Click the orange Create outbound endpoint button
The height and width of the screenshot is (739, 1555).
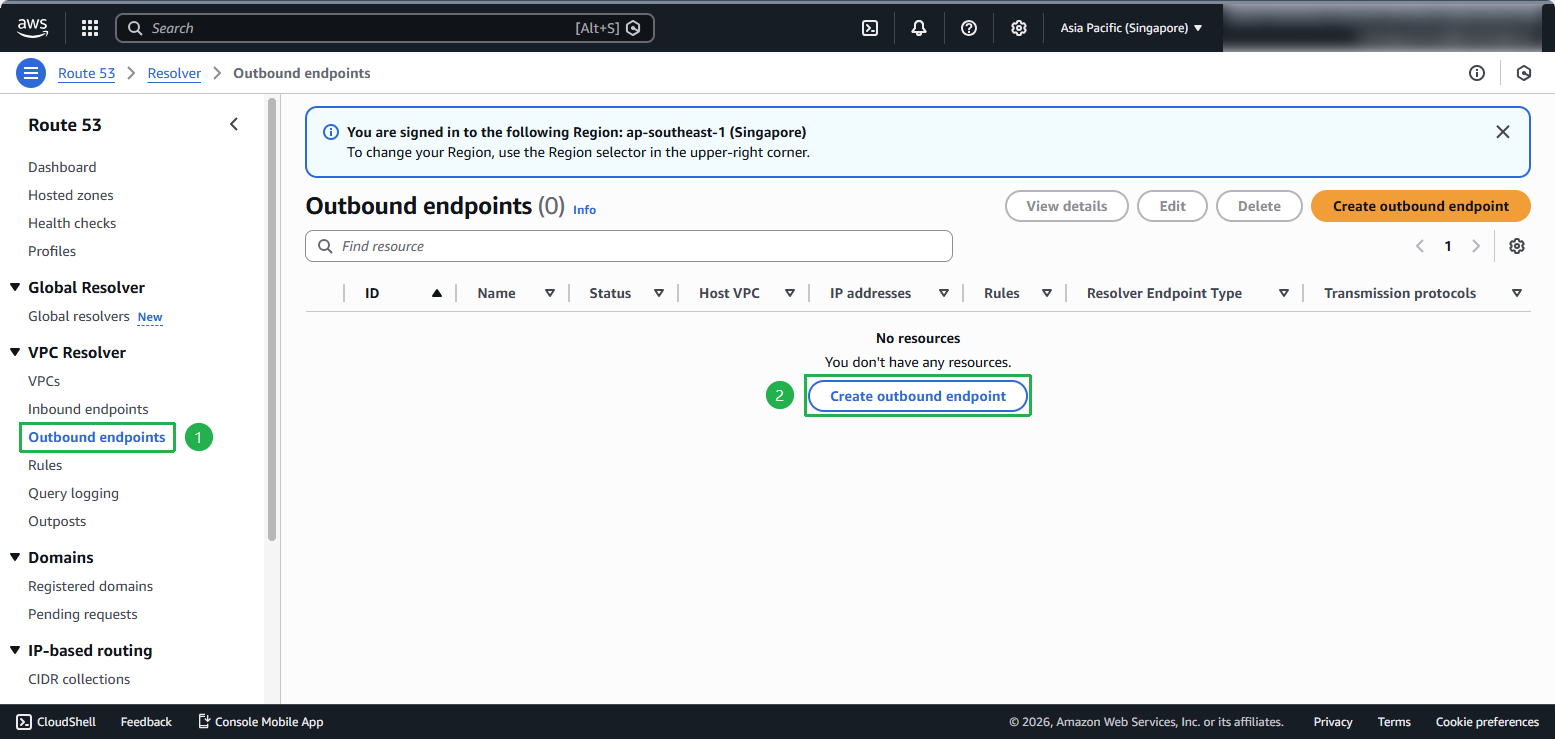(x=1421, y=206)
